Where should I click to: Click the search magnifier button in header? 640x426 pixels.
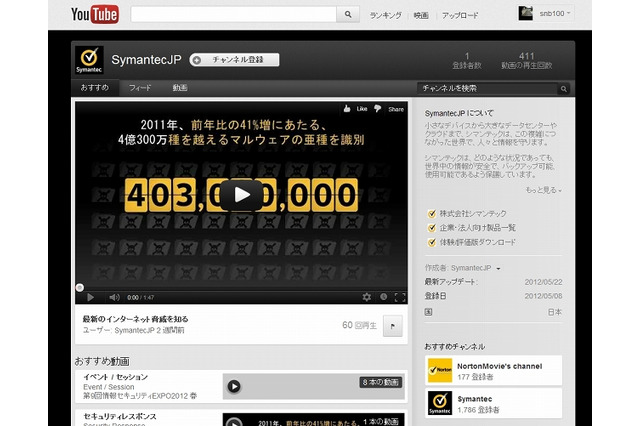click(348, 14)
